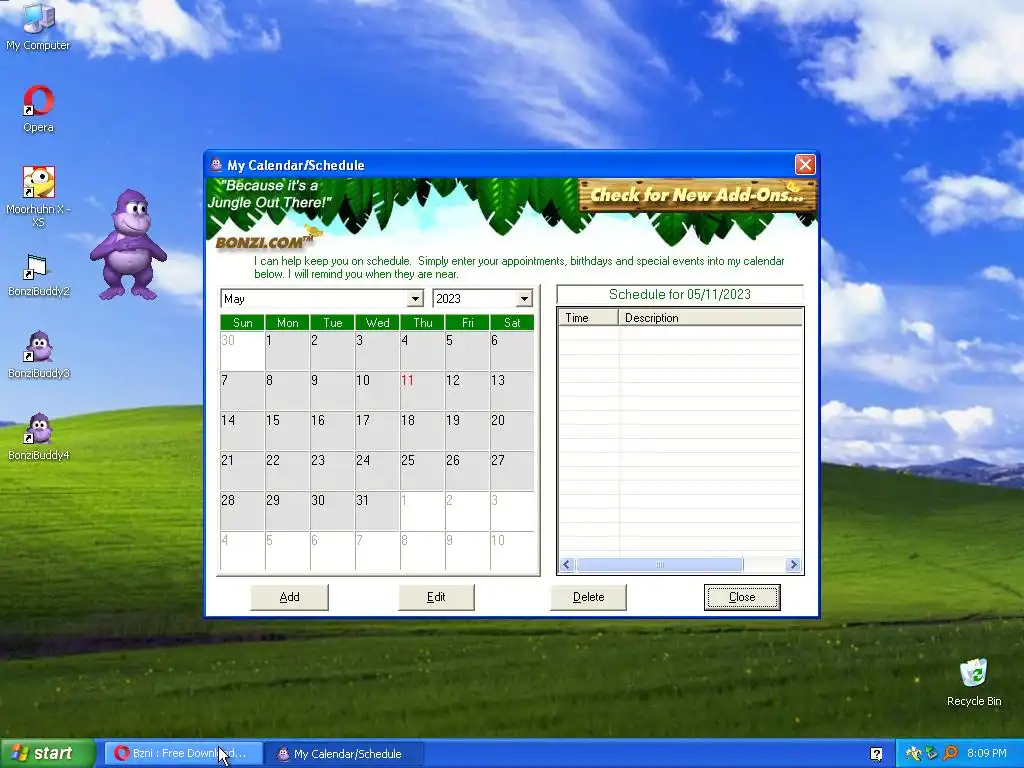The width and height of the screenshot is (1024, 768).
Task: Open My Computer desktop icon
Action: point(38,26)
